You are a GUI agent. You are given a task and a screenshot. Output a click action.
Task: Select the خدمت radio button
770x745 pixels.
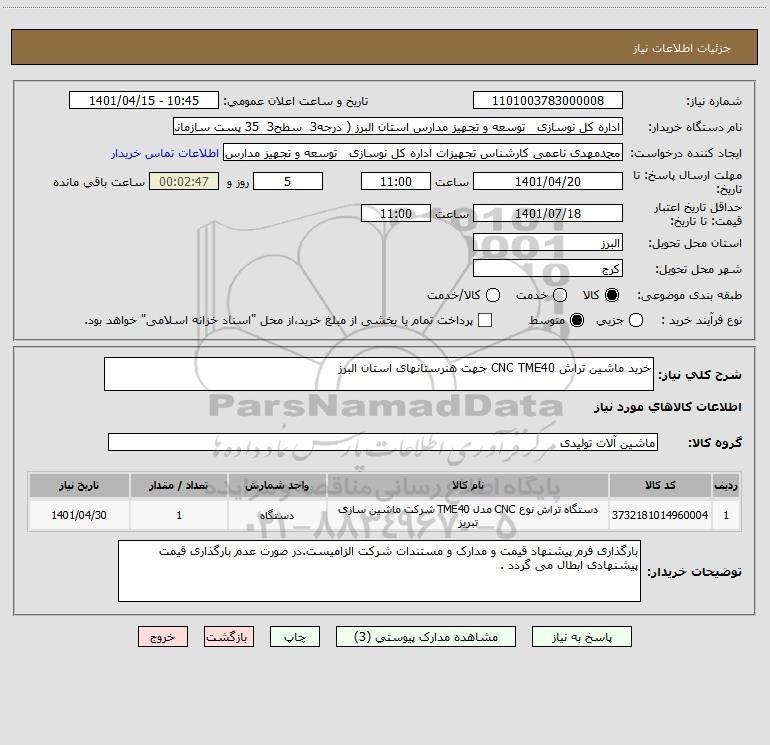pyautogui.click(x=560, y=295)
